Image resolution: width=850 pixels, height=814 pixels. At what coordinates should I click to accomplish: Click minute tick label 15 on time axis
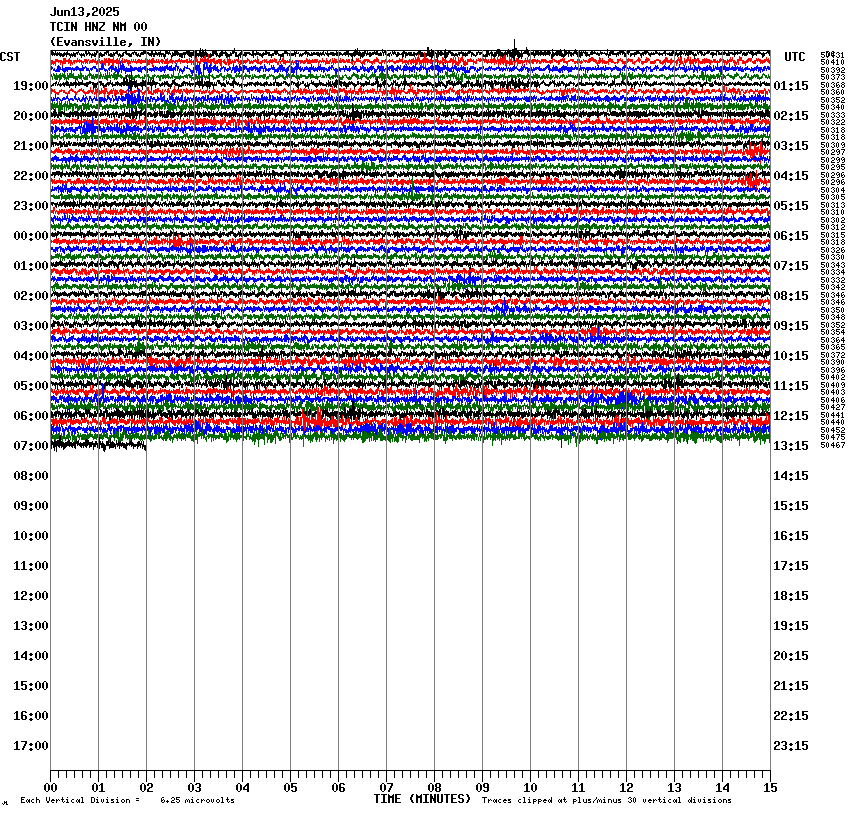770,788
